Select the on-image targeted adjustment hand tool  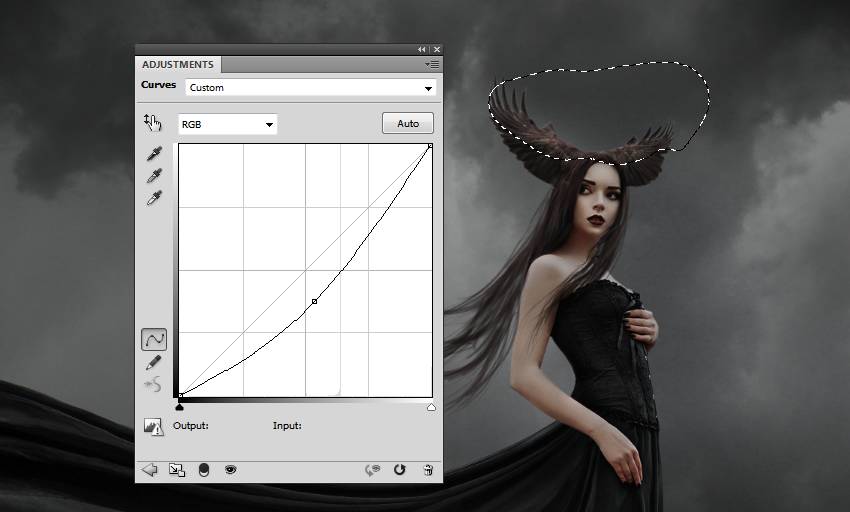[x=152, y=123]
